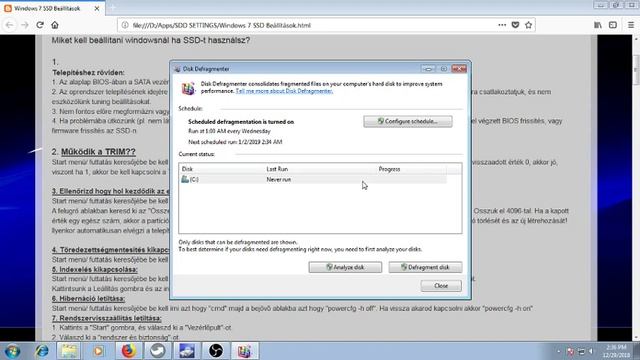The image size is (640, 360).
Task: Go forward in Firefox browser
Action: [x=25, y=25]
